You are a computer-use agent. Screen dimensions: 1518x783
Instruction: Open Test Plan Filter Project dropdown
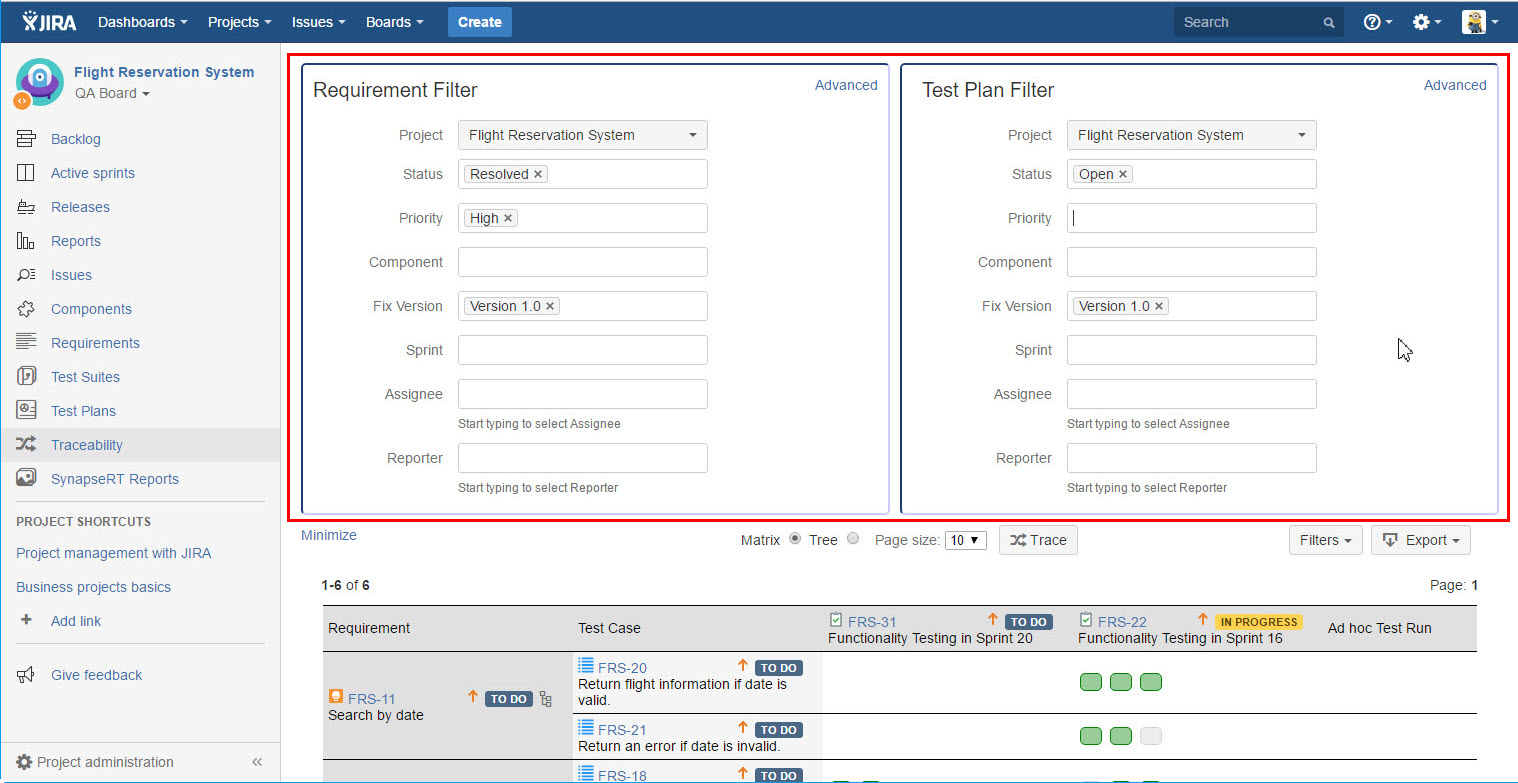click(x=1192, y=135)
